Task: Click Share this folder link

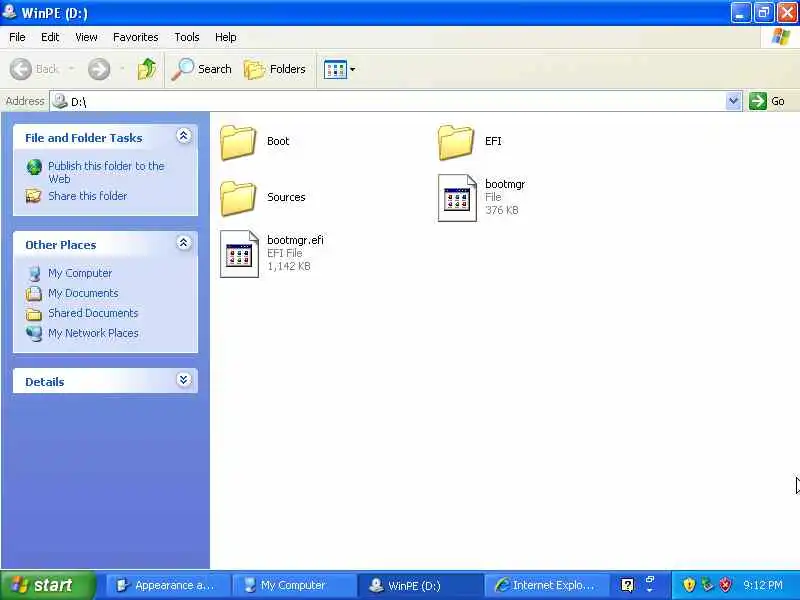Action: tap(88, 196)
